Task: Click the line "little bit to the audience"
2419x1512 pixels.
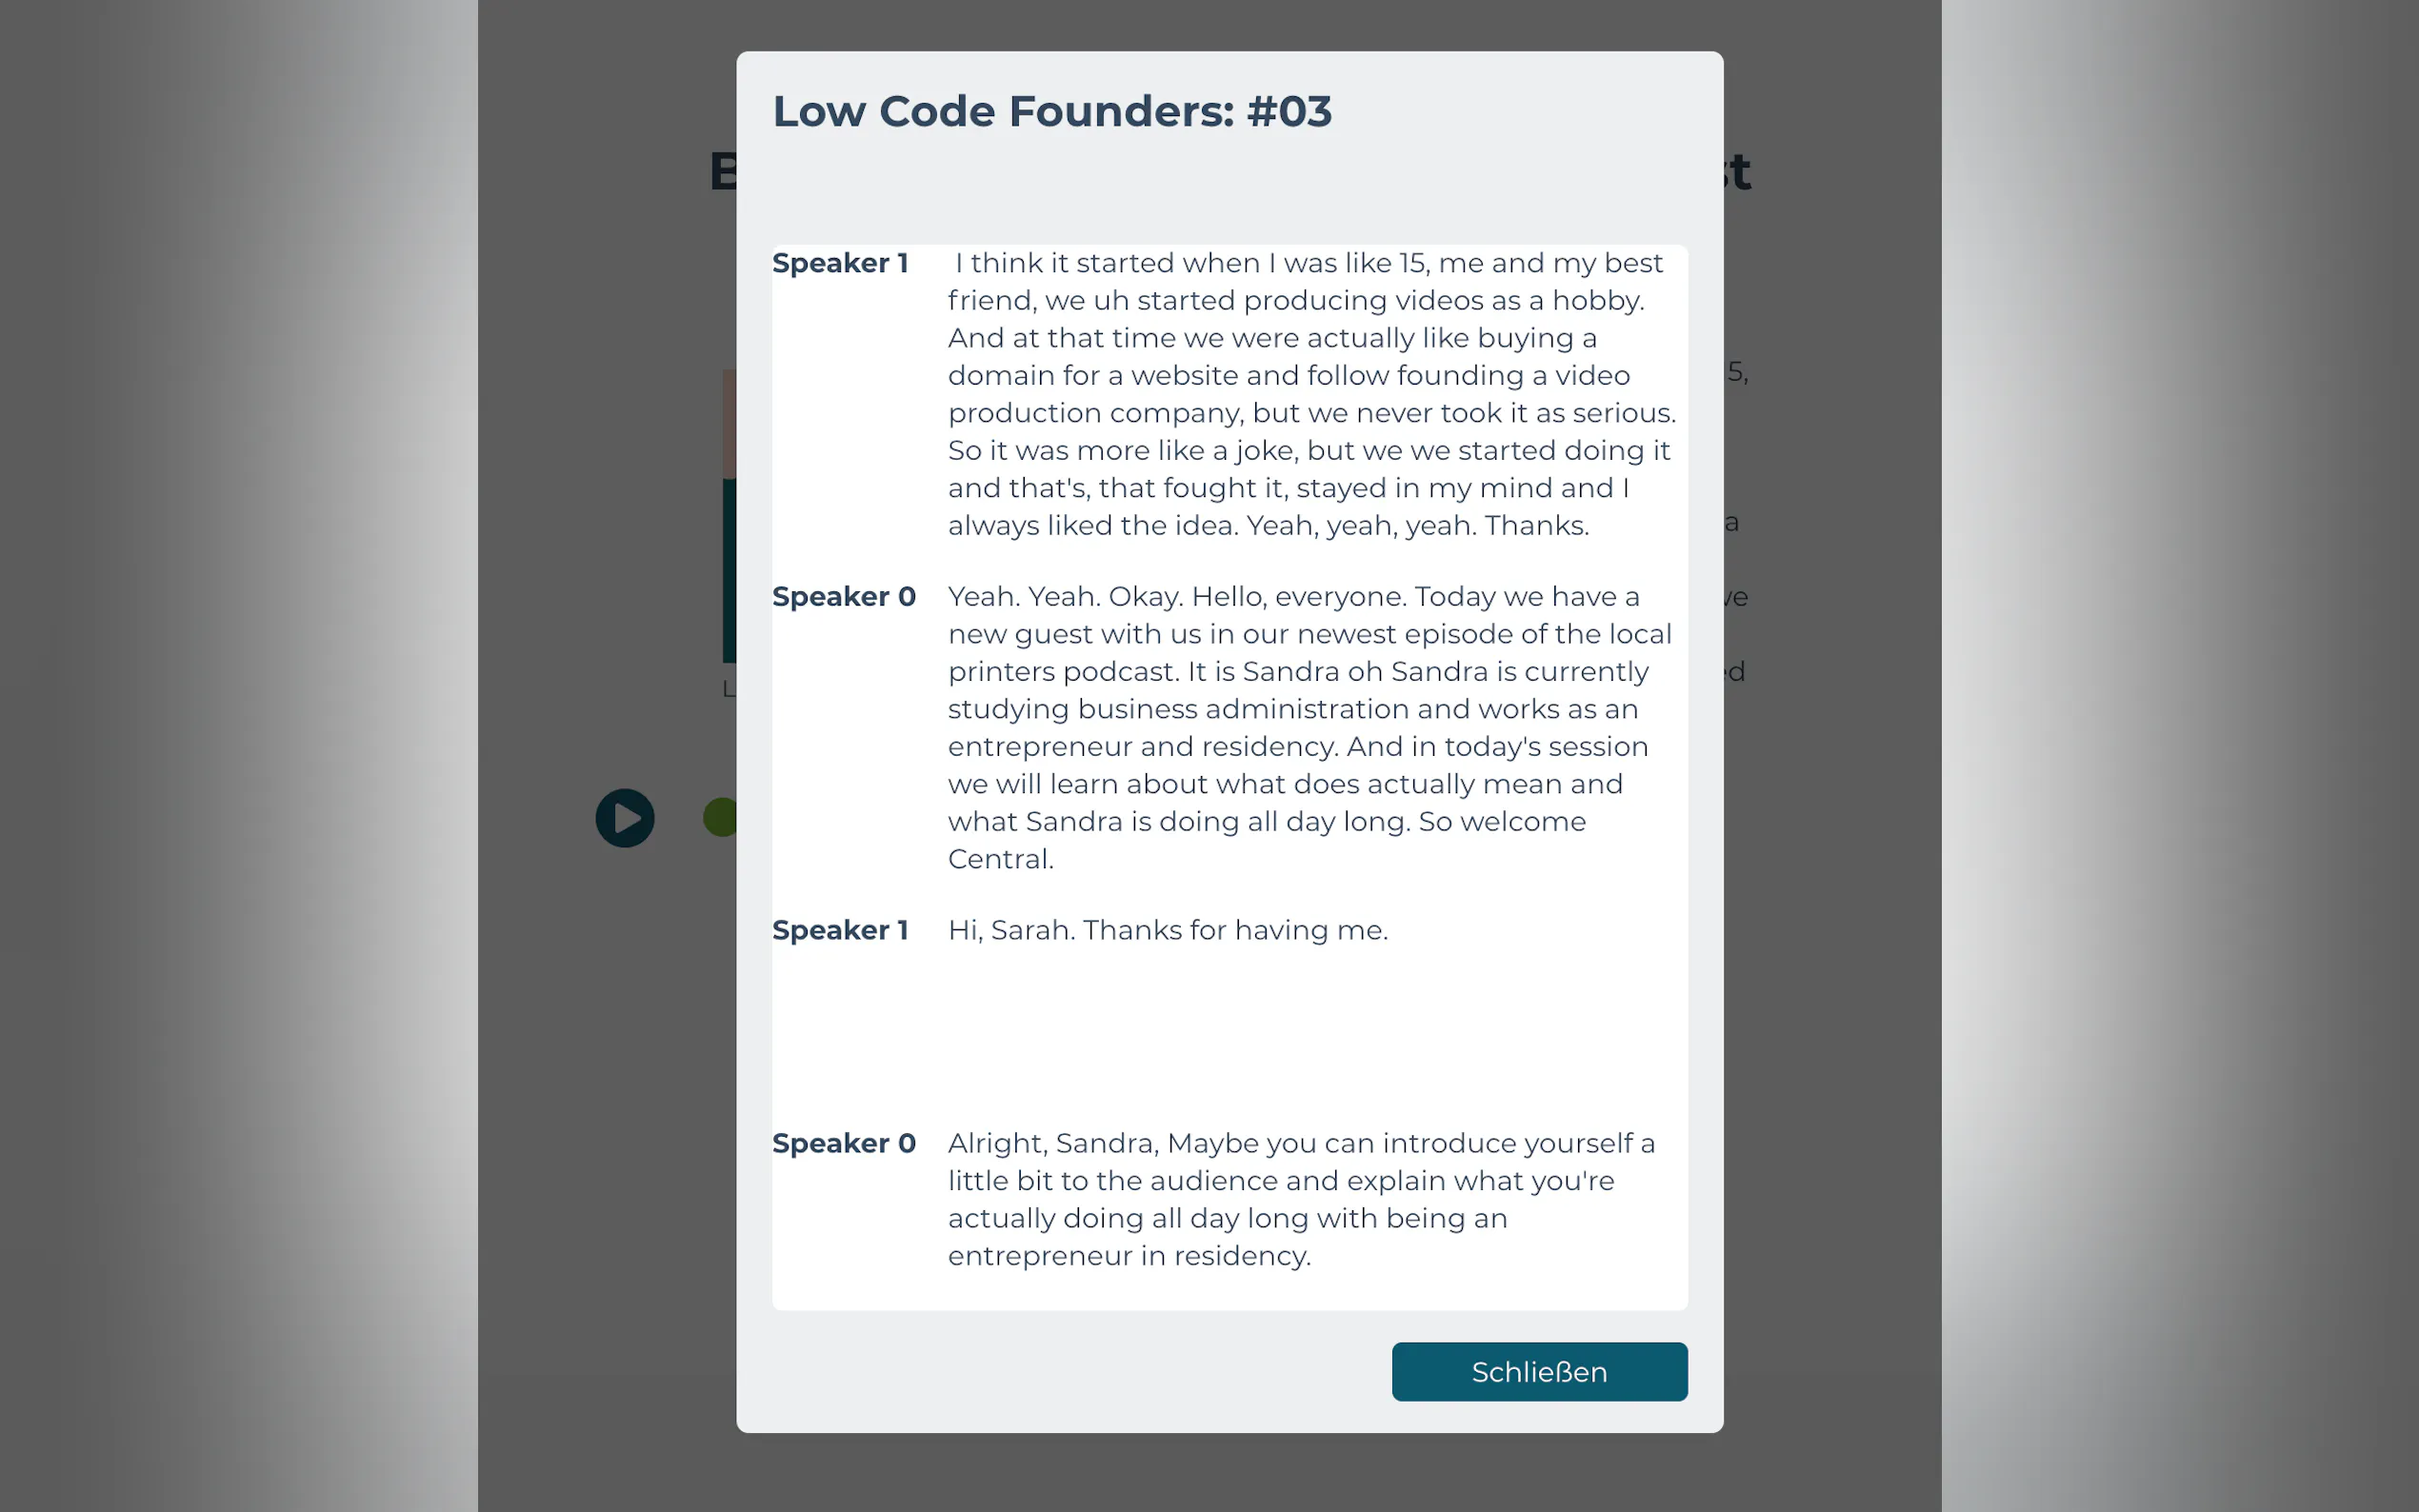Action: [1280, 1181]
